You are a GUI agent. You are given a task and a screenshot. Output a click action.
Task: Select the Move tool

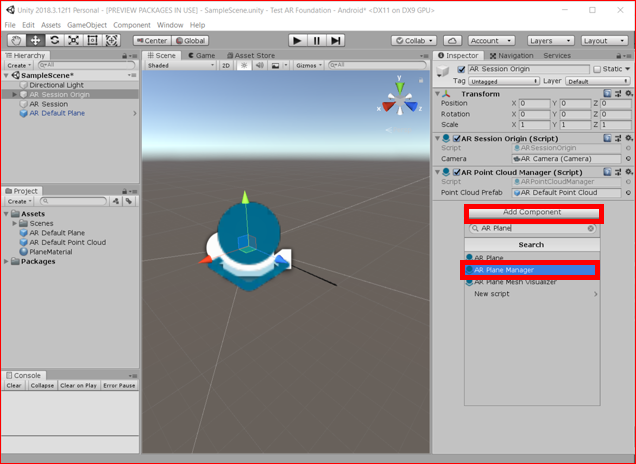(35, 41)
